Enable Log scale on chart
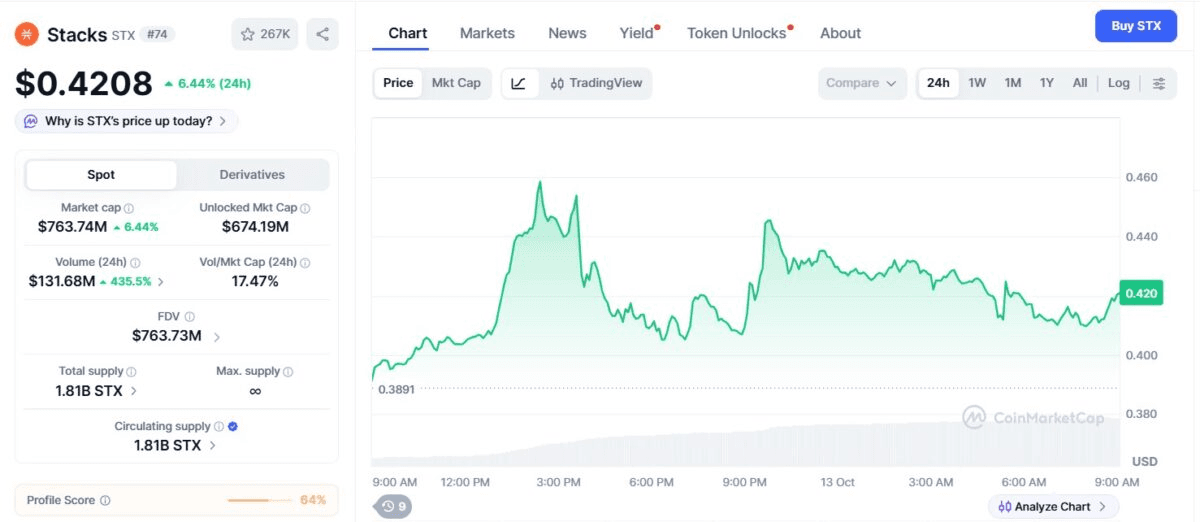 pyautogui.click(x=1119, y=83)
